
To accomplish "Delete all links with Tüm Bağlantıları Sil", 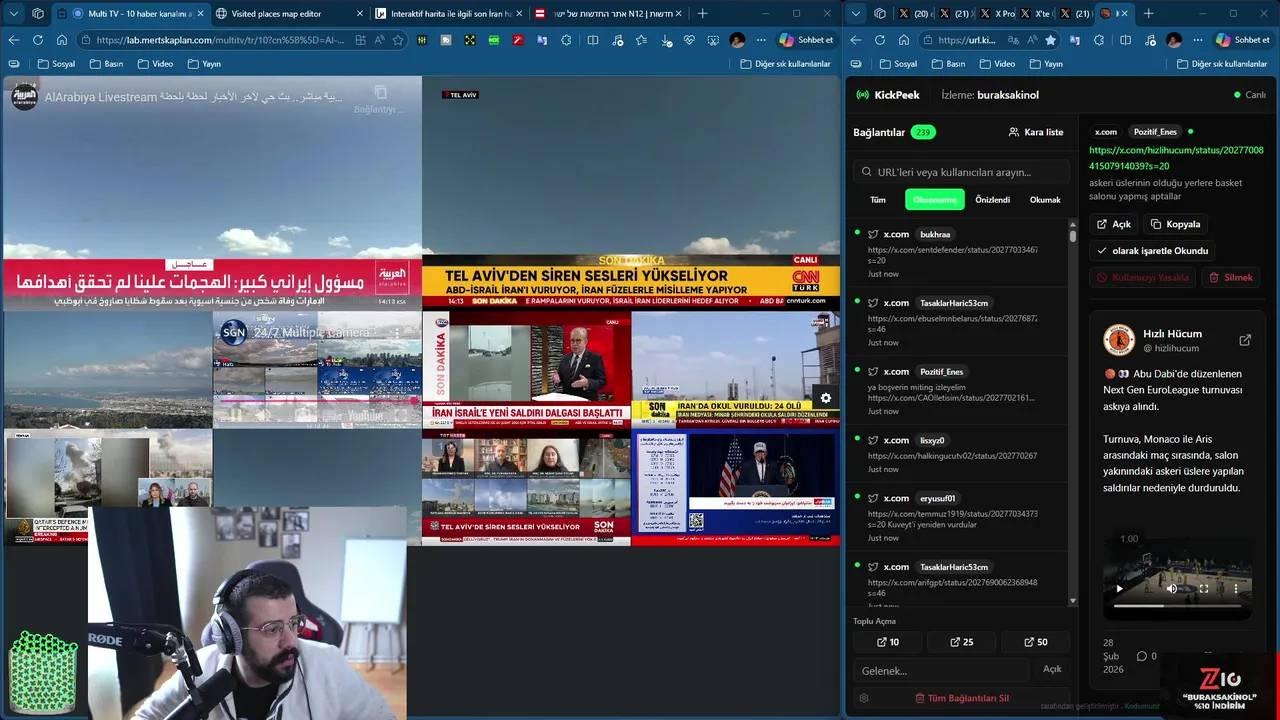I will coord(961,698).
